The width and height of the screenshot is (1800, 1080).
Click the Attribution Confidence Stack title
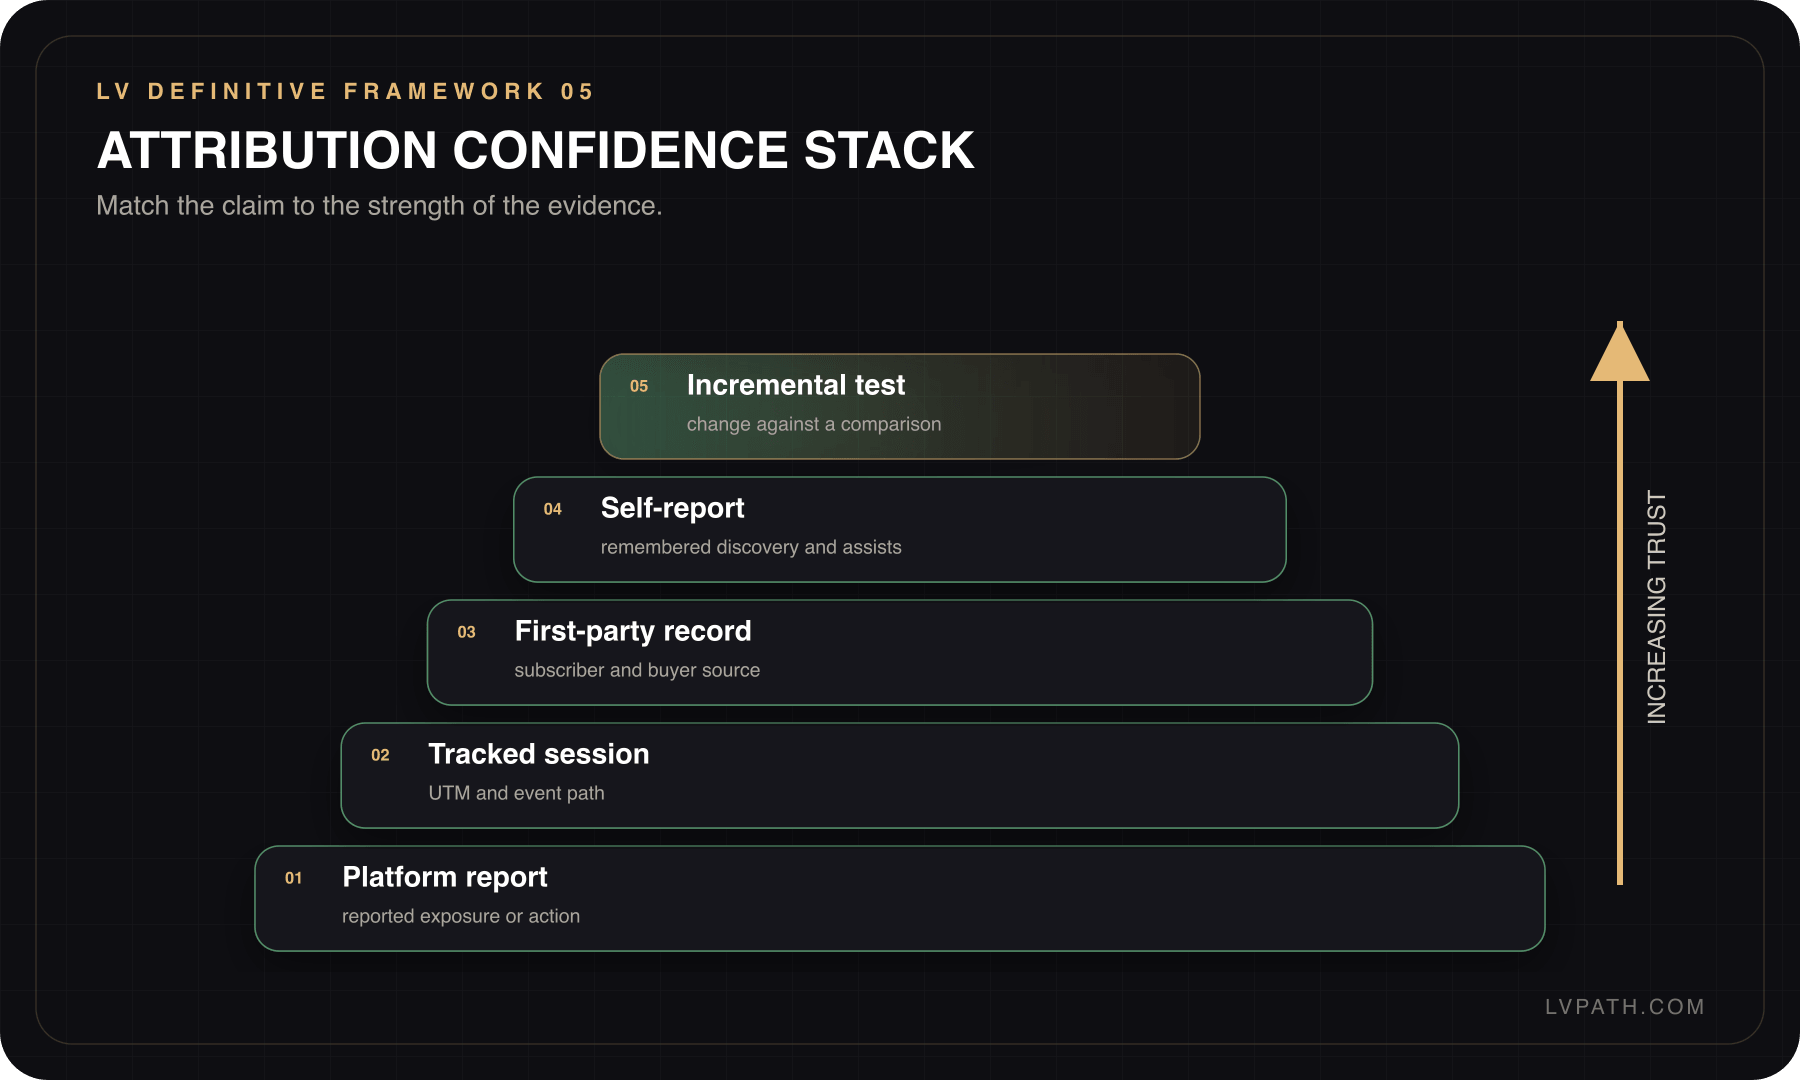[536, 150]
